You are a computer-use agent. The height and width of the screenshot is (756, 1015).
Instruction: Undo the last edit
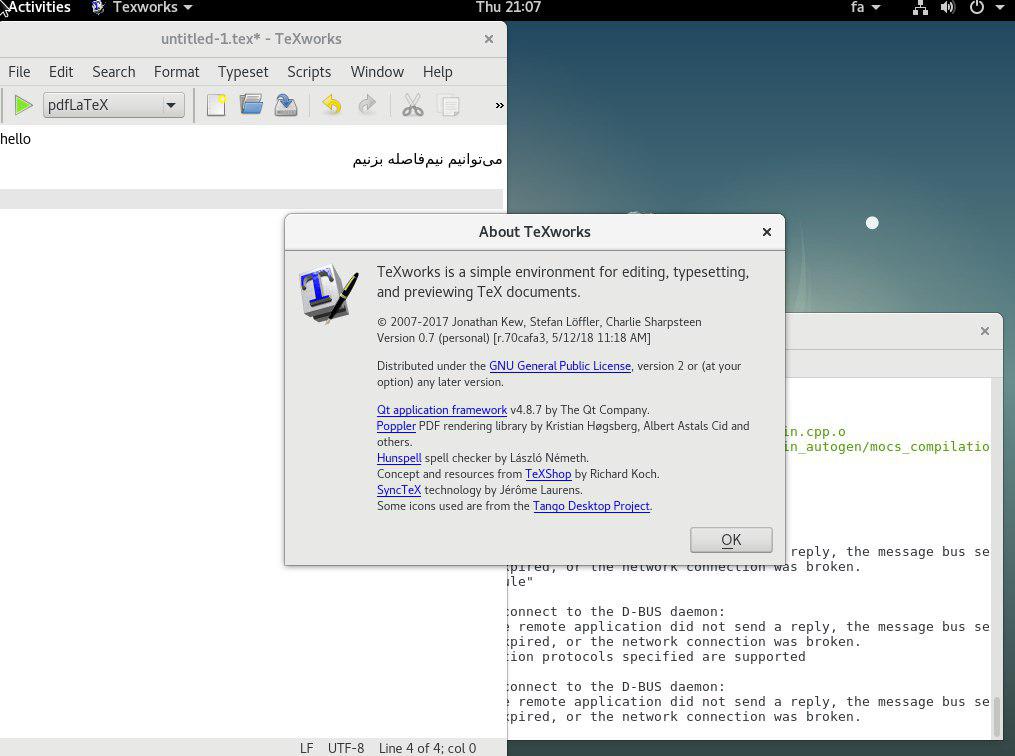click(x=331, y=105)
